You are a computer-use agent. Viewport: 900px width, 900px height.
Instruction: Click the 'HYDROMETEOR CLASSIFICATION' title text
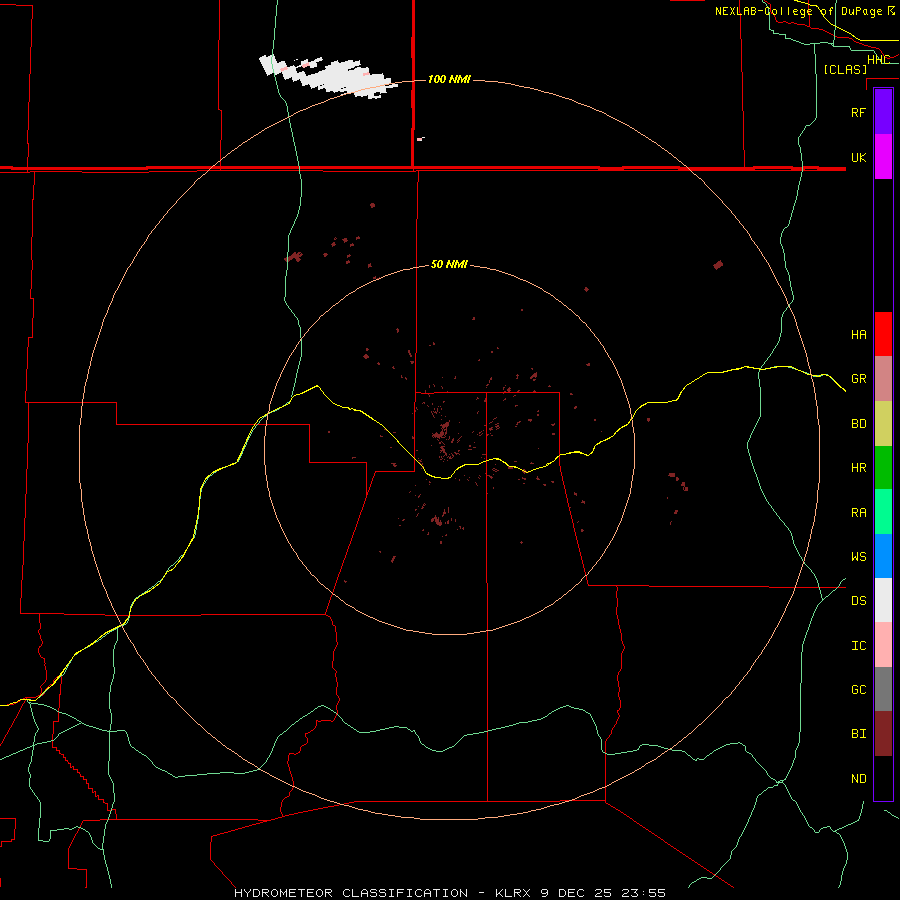351,893
